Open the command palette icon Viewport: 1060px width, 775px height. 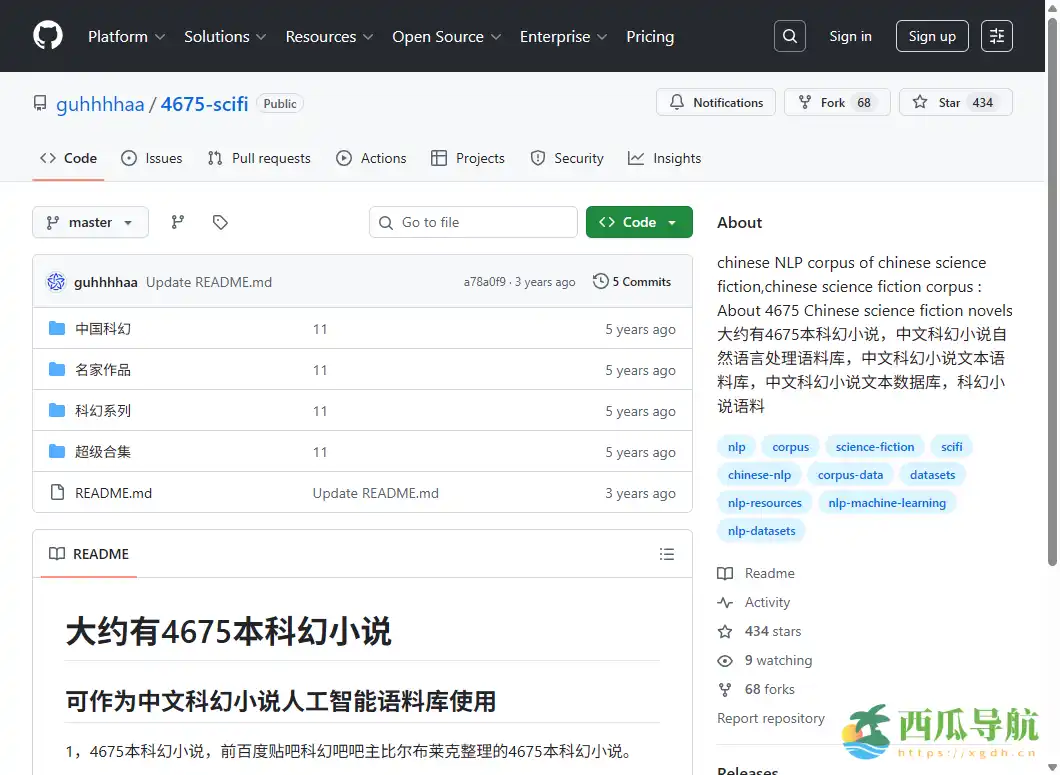pyautogui.click(x=996, y=36)
